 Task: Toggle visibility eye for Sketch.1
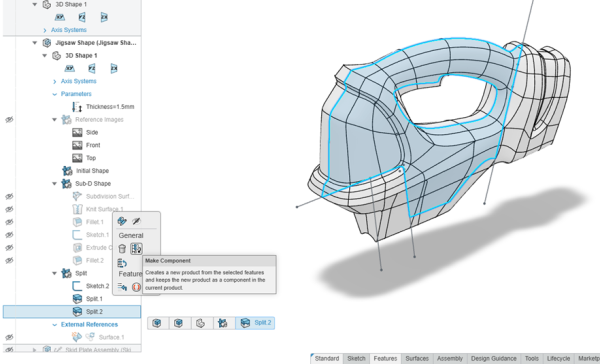(x=9, y=235)
